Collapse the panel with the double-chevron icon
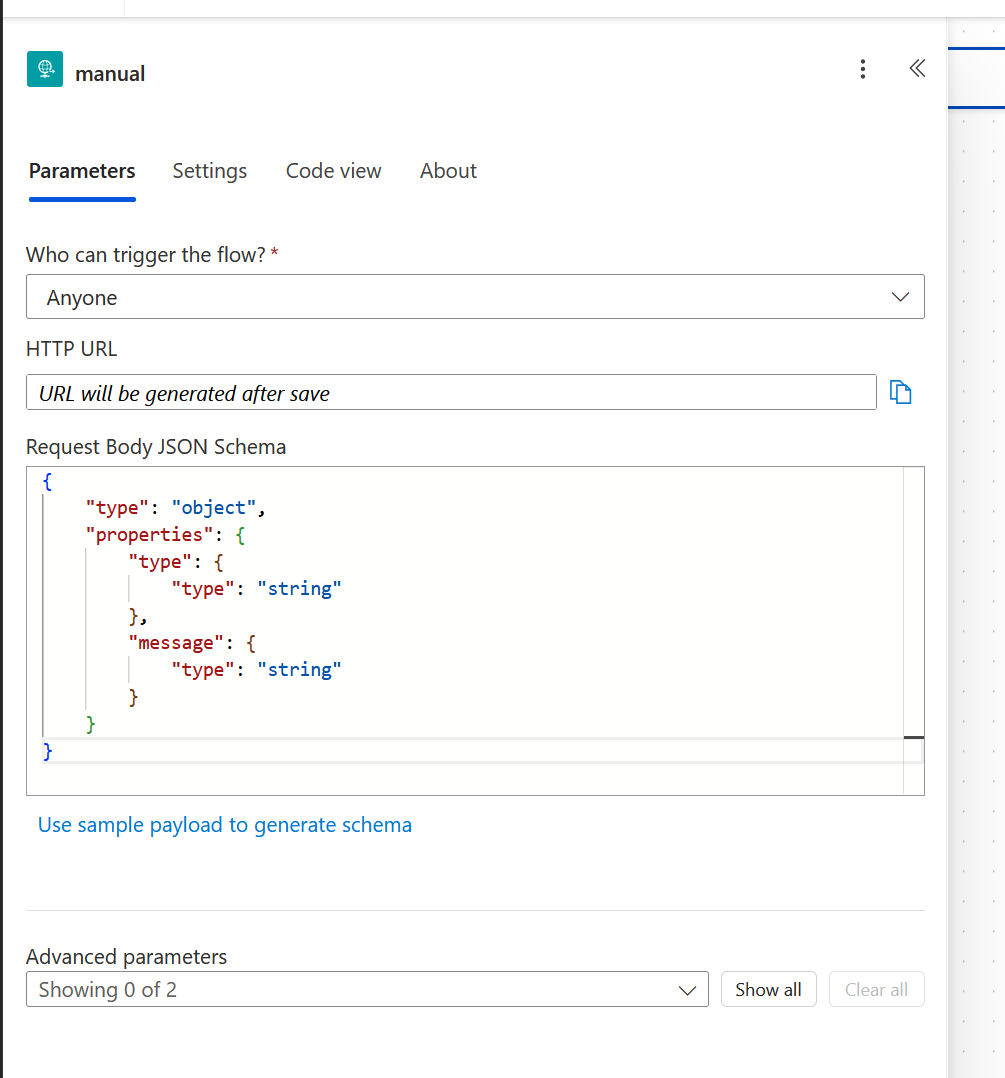 [x=917, y=68]
